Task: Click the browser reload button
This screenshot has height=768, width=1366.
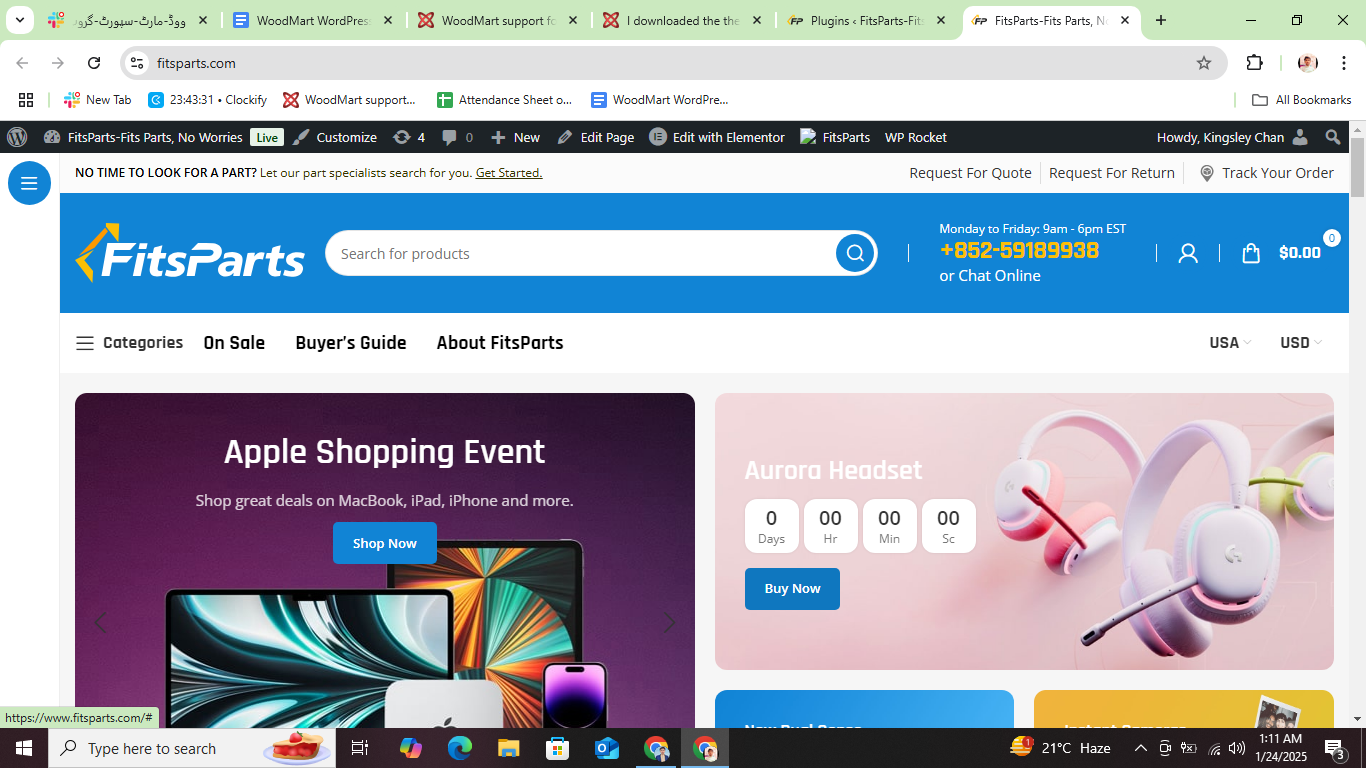Action: point(94,63)
